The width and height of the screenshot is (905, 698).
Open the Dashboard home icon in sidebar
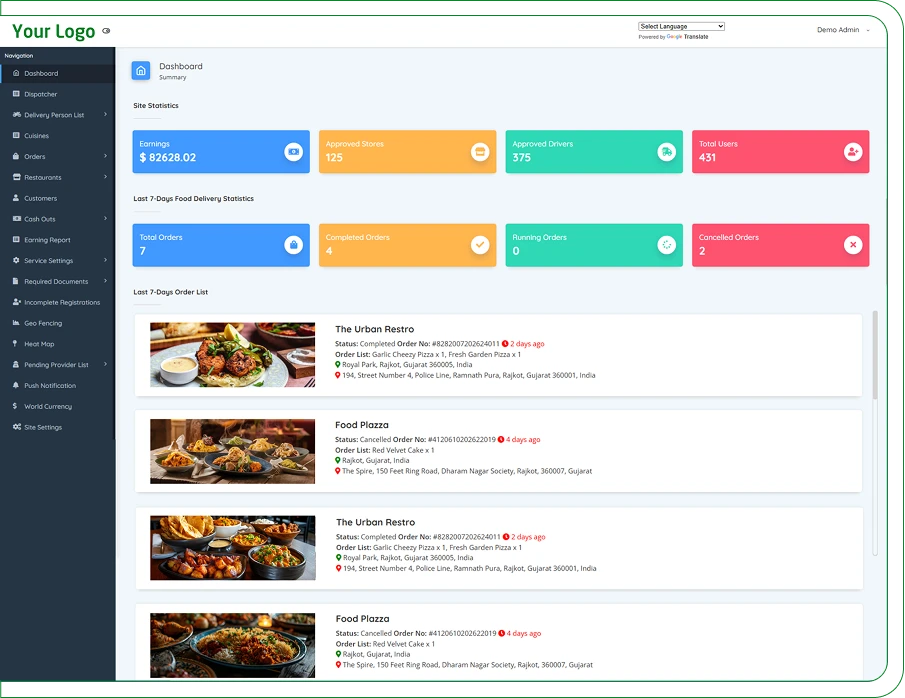point(16,73)
